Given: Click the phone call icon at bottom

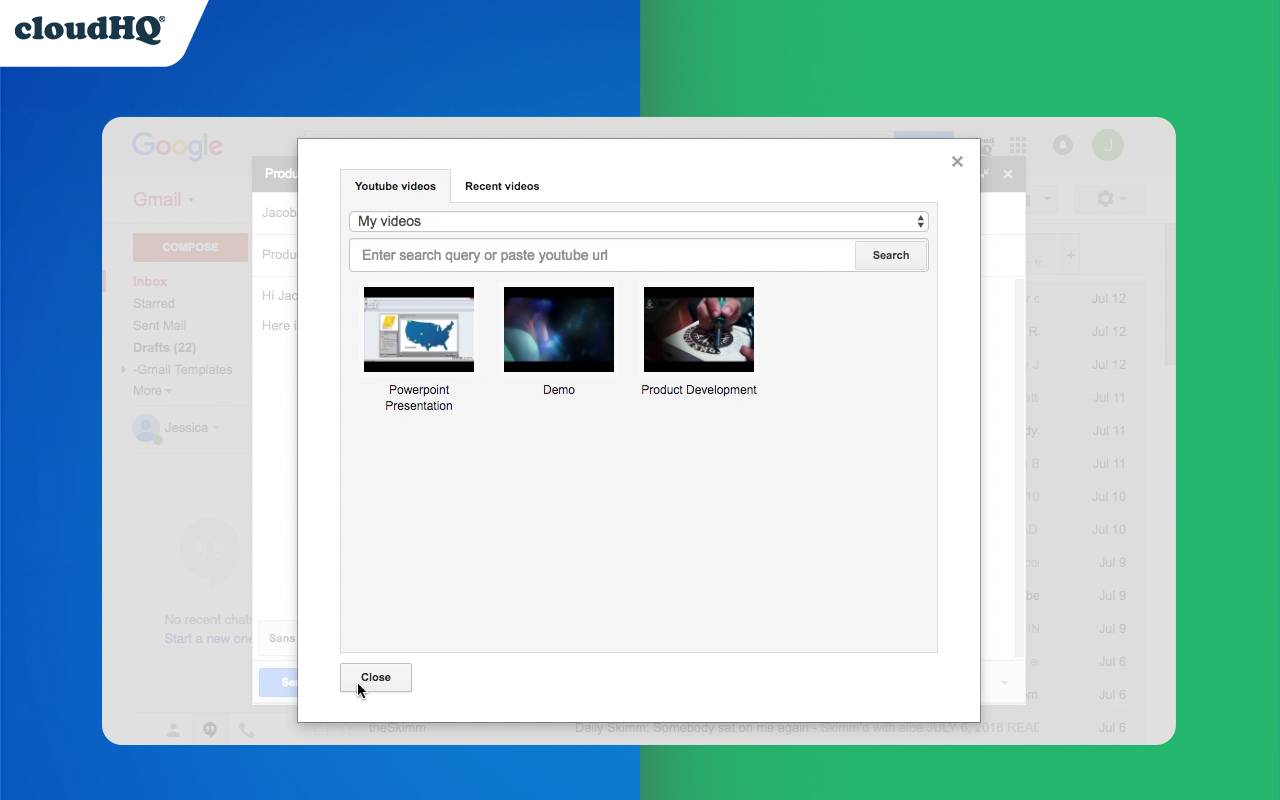Looking at the screenshot, I should pos(246,730).
